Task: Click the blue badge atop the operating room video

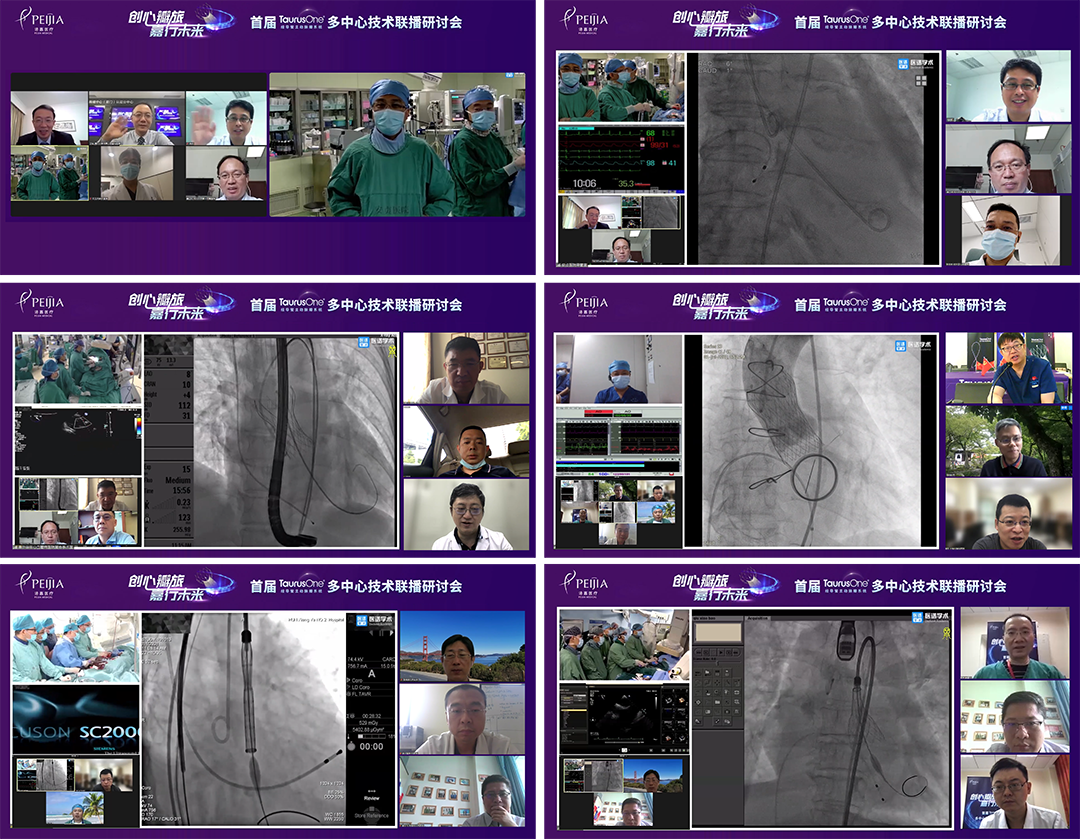Action: point(515,76)
